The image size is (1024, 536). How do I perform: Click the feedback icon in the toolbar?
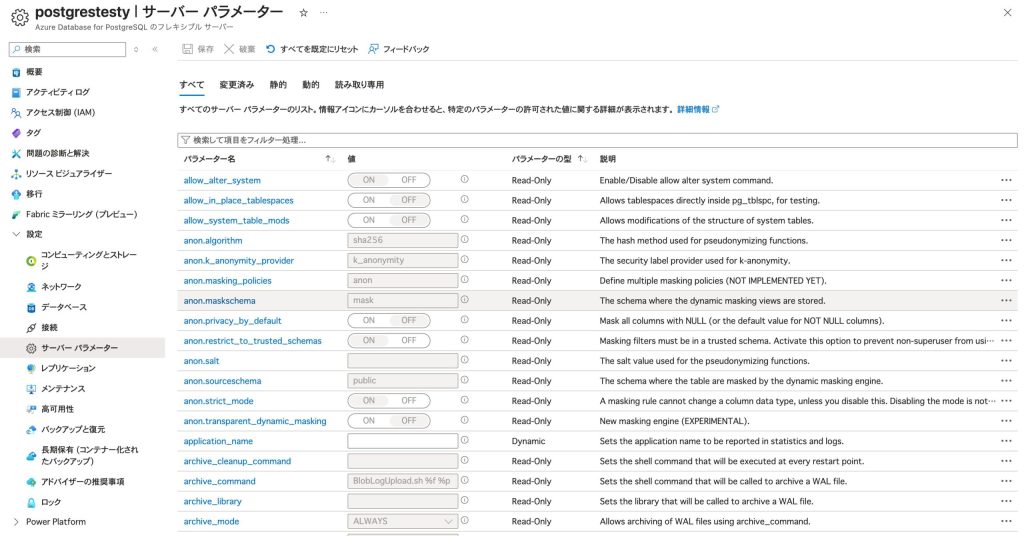pos(374,48)
